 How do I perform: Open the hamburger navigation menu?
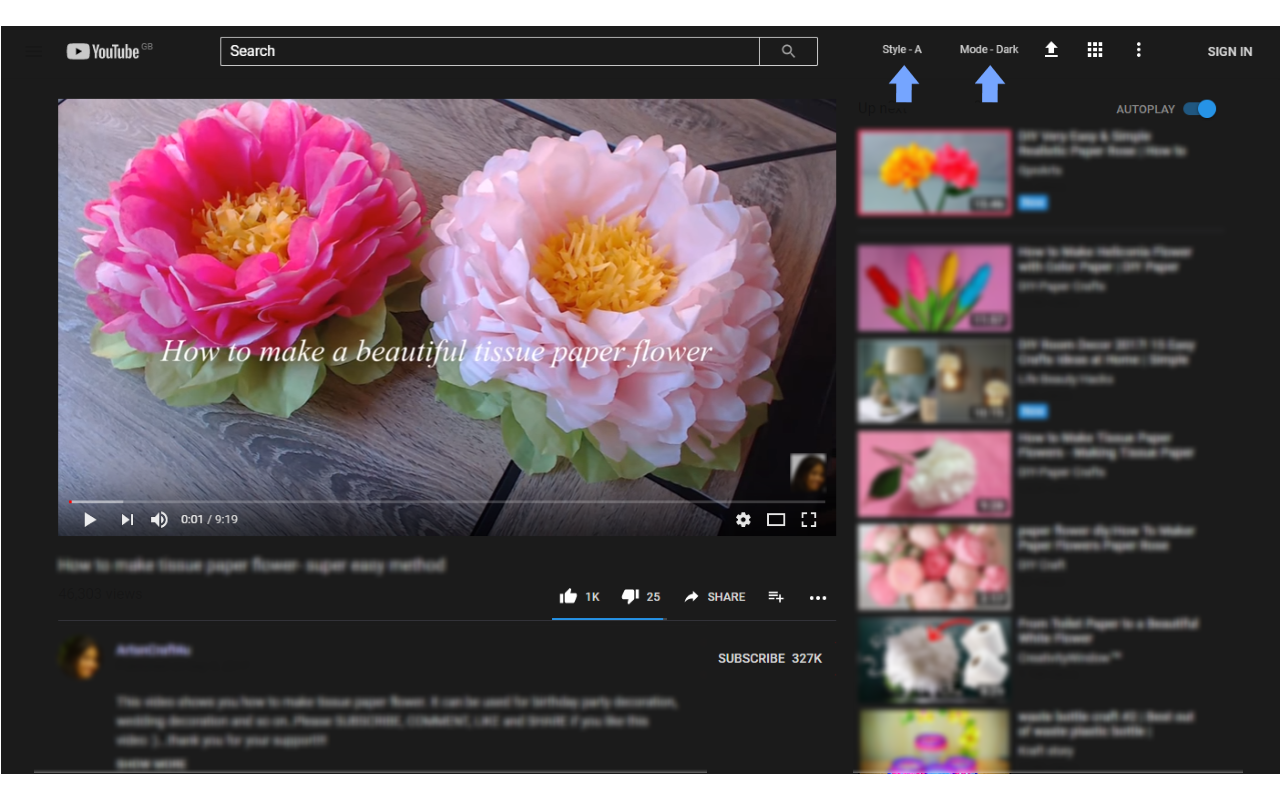point(33,51)
